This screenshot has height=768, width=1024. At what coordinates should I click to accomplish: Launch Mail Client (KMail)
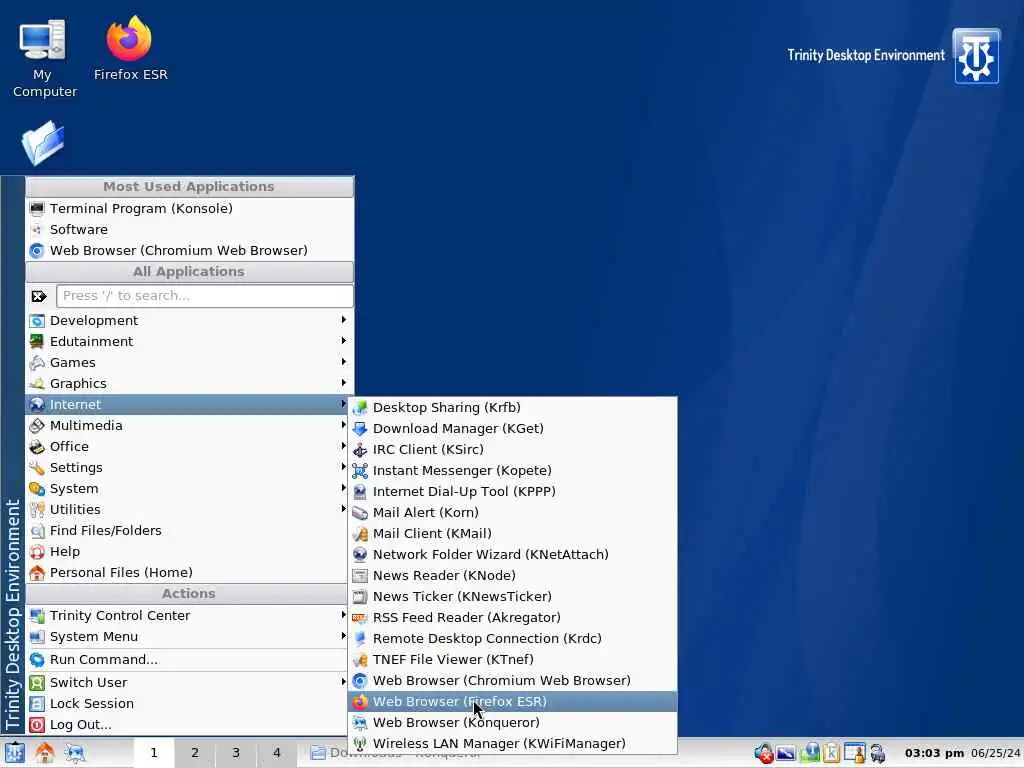click(x=513, y=533)
